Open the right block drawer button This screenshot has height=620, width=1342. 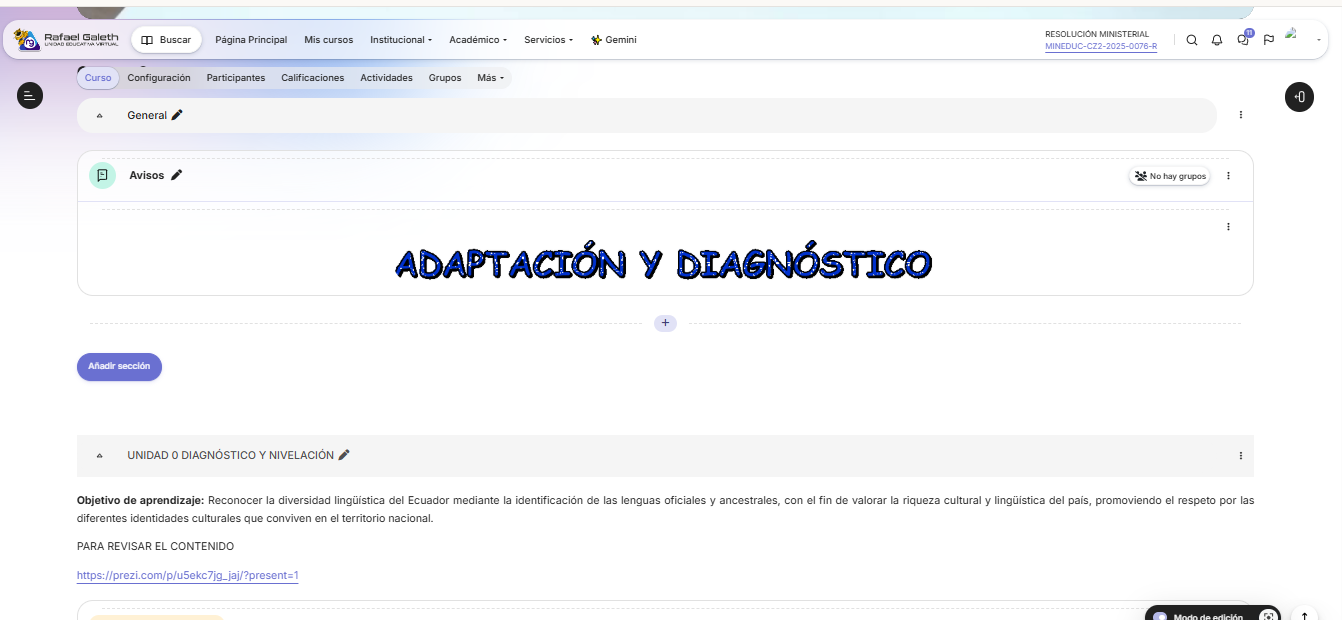(x=1298, y=97)
